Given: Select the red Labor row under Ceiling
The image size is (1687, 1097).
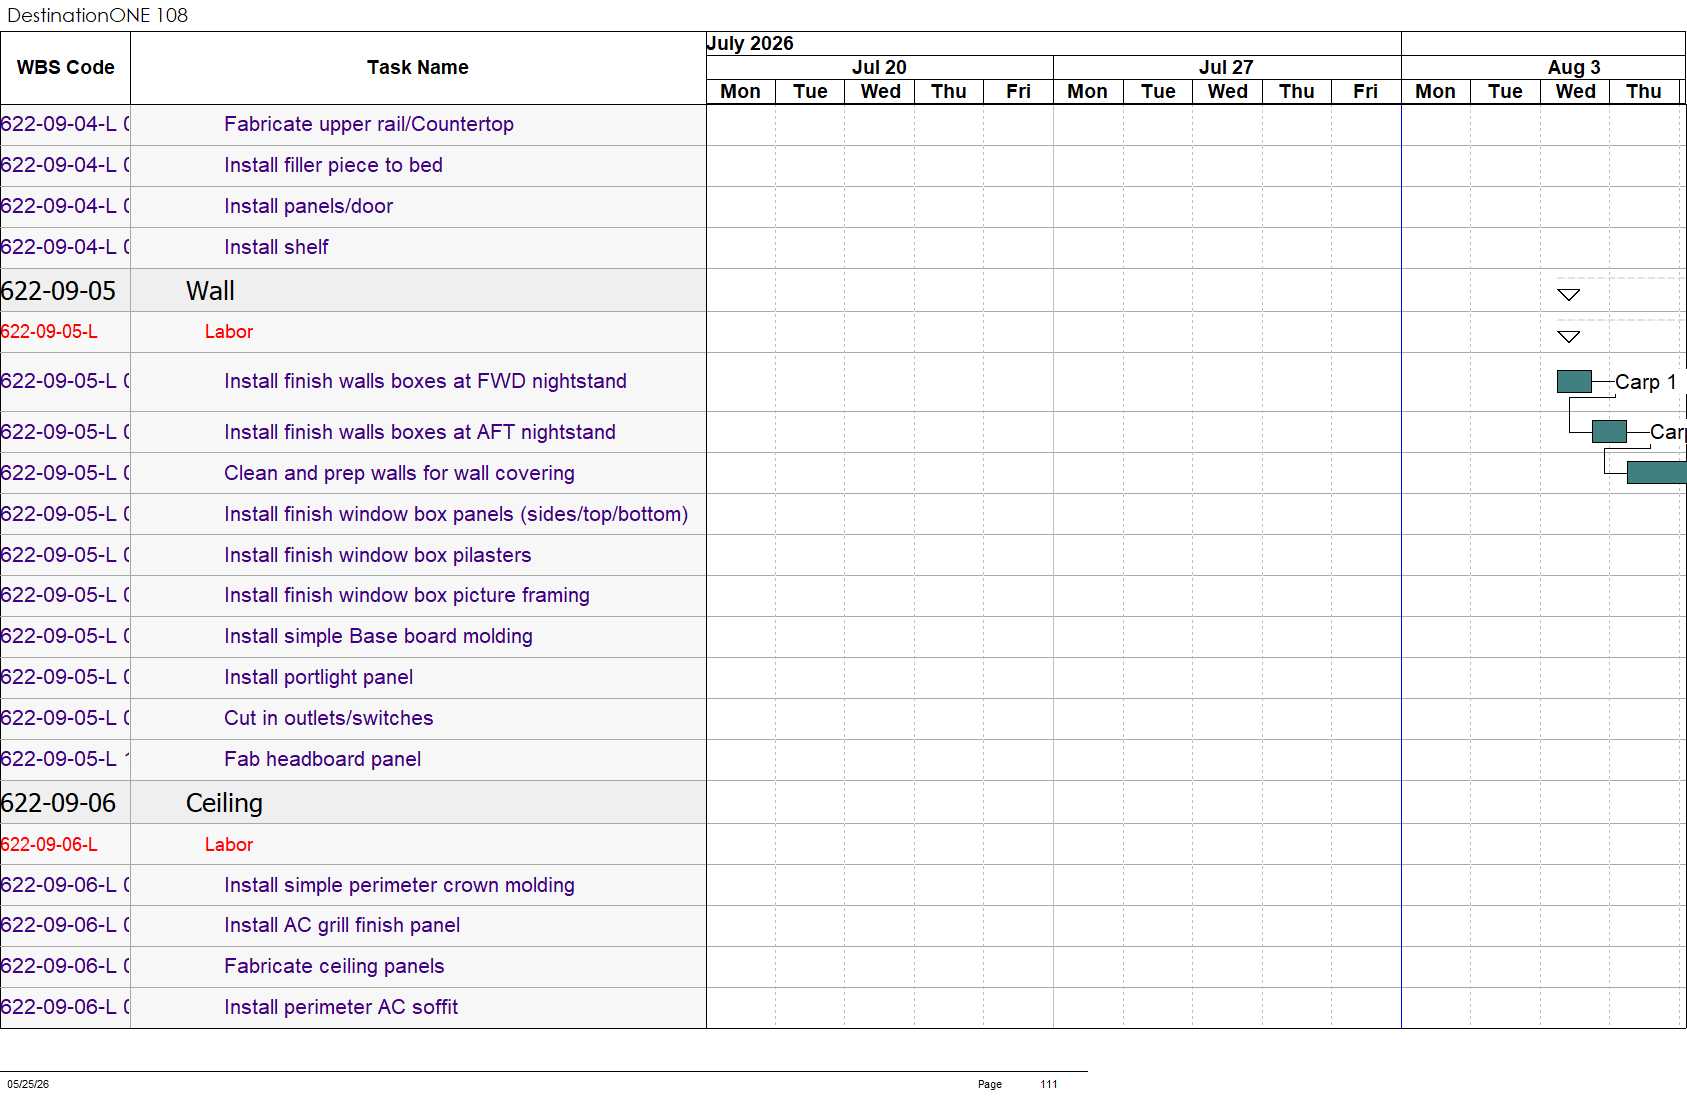Looking at the screenshot, I should coord(353,844).
